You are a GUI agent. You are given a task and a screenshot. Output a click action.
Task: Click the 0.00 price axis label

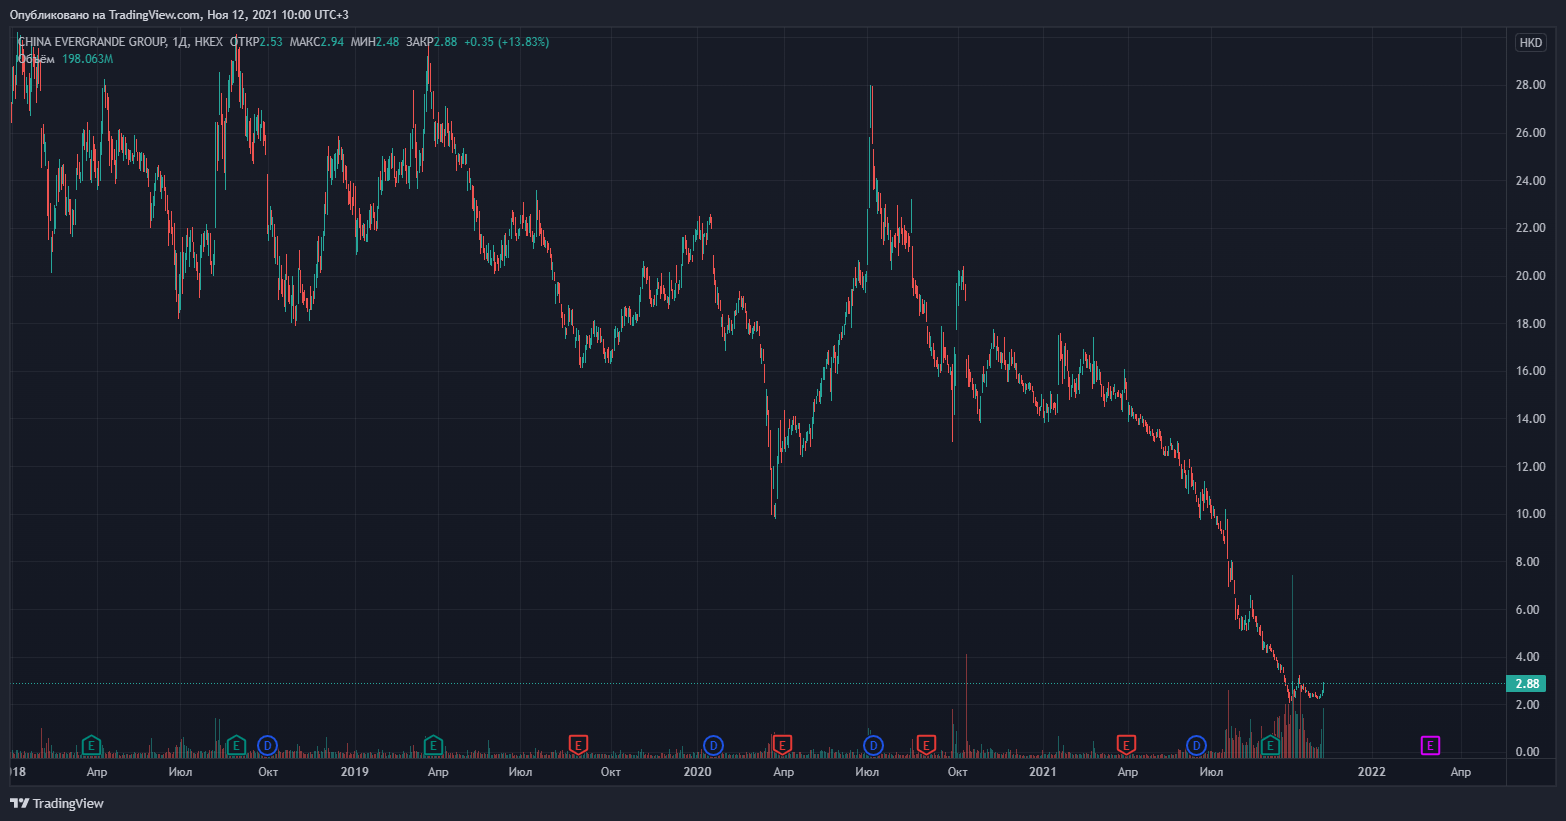1527,752
